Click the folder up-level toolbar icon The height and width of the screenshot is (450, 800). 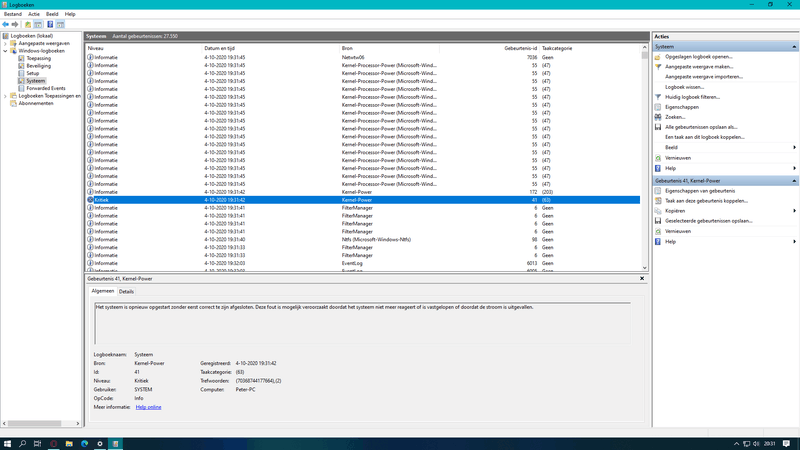(28, 24)
